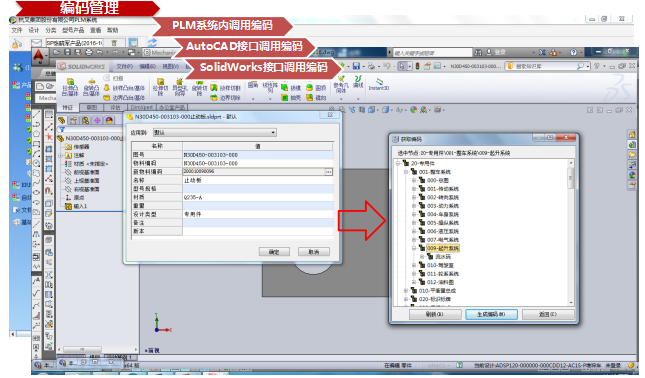
Task: Expand the 注解 node in feature tree
Action: coord(61,155)
